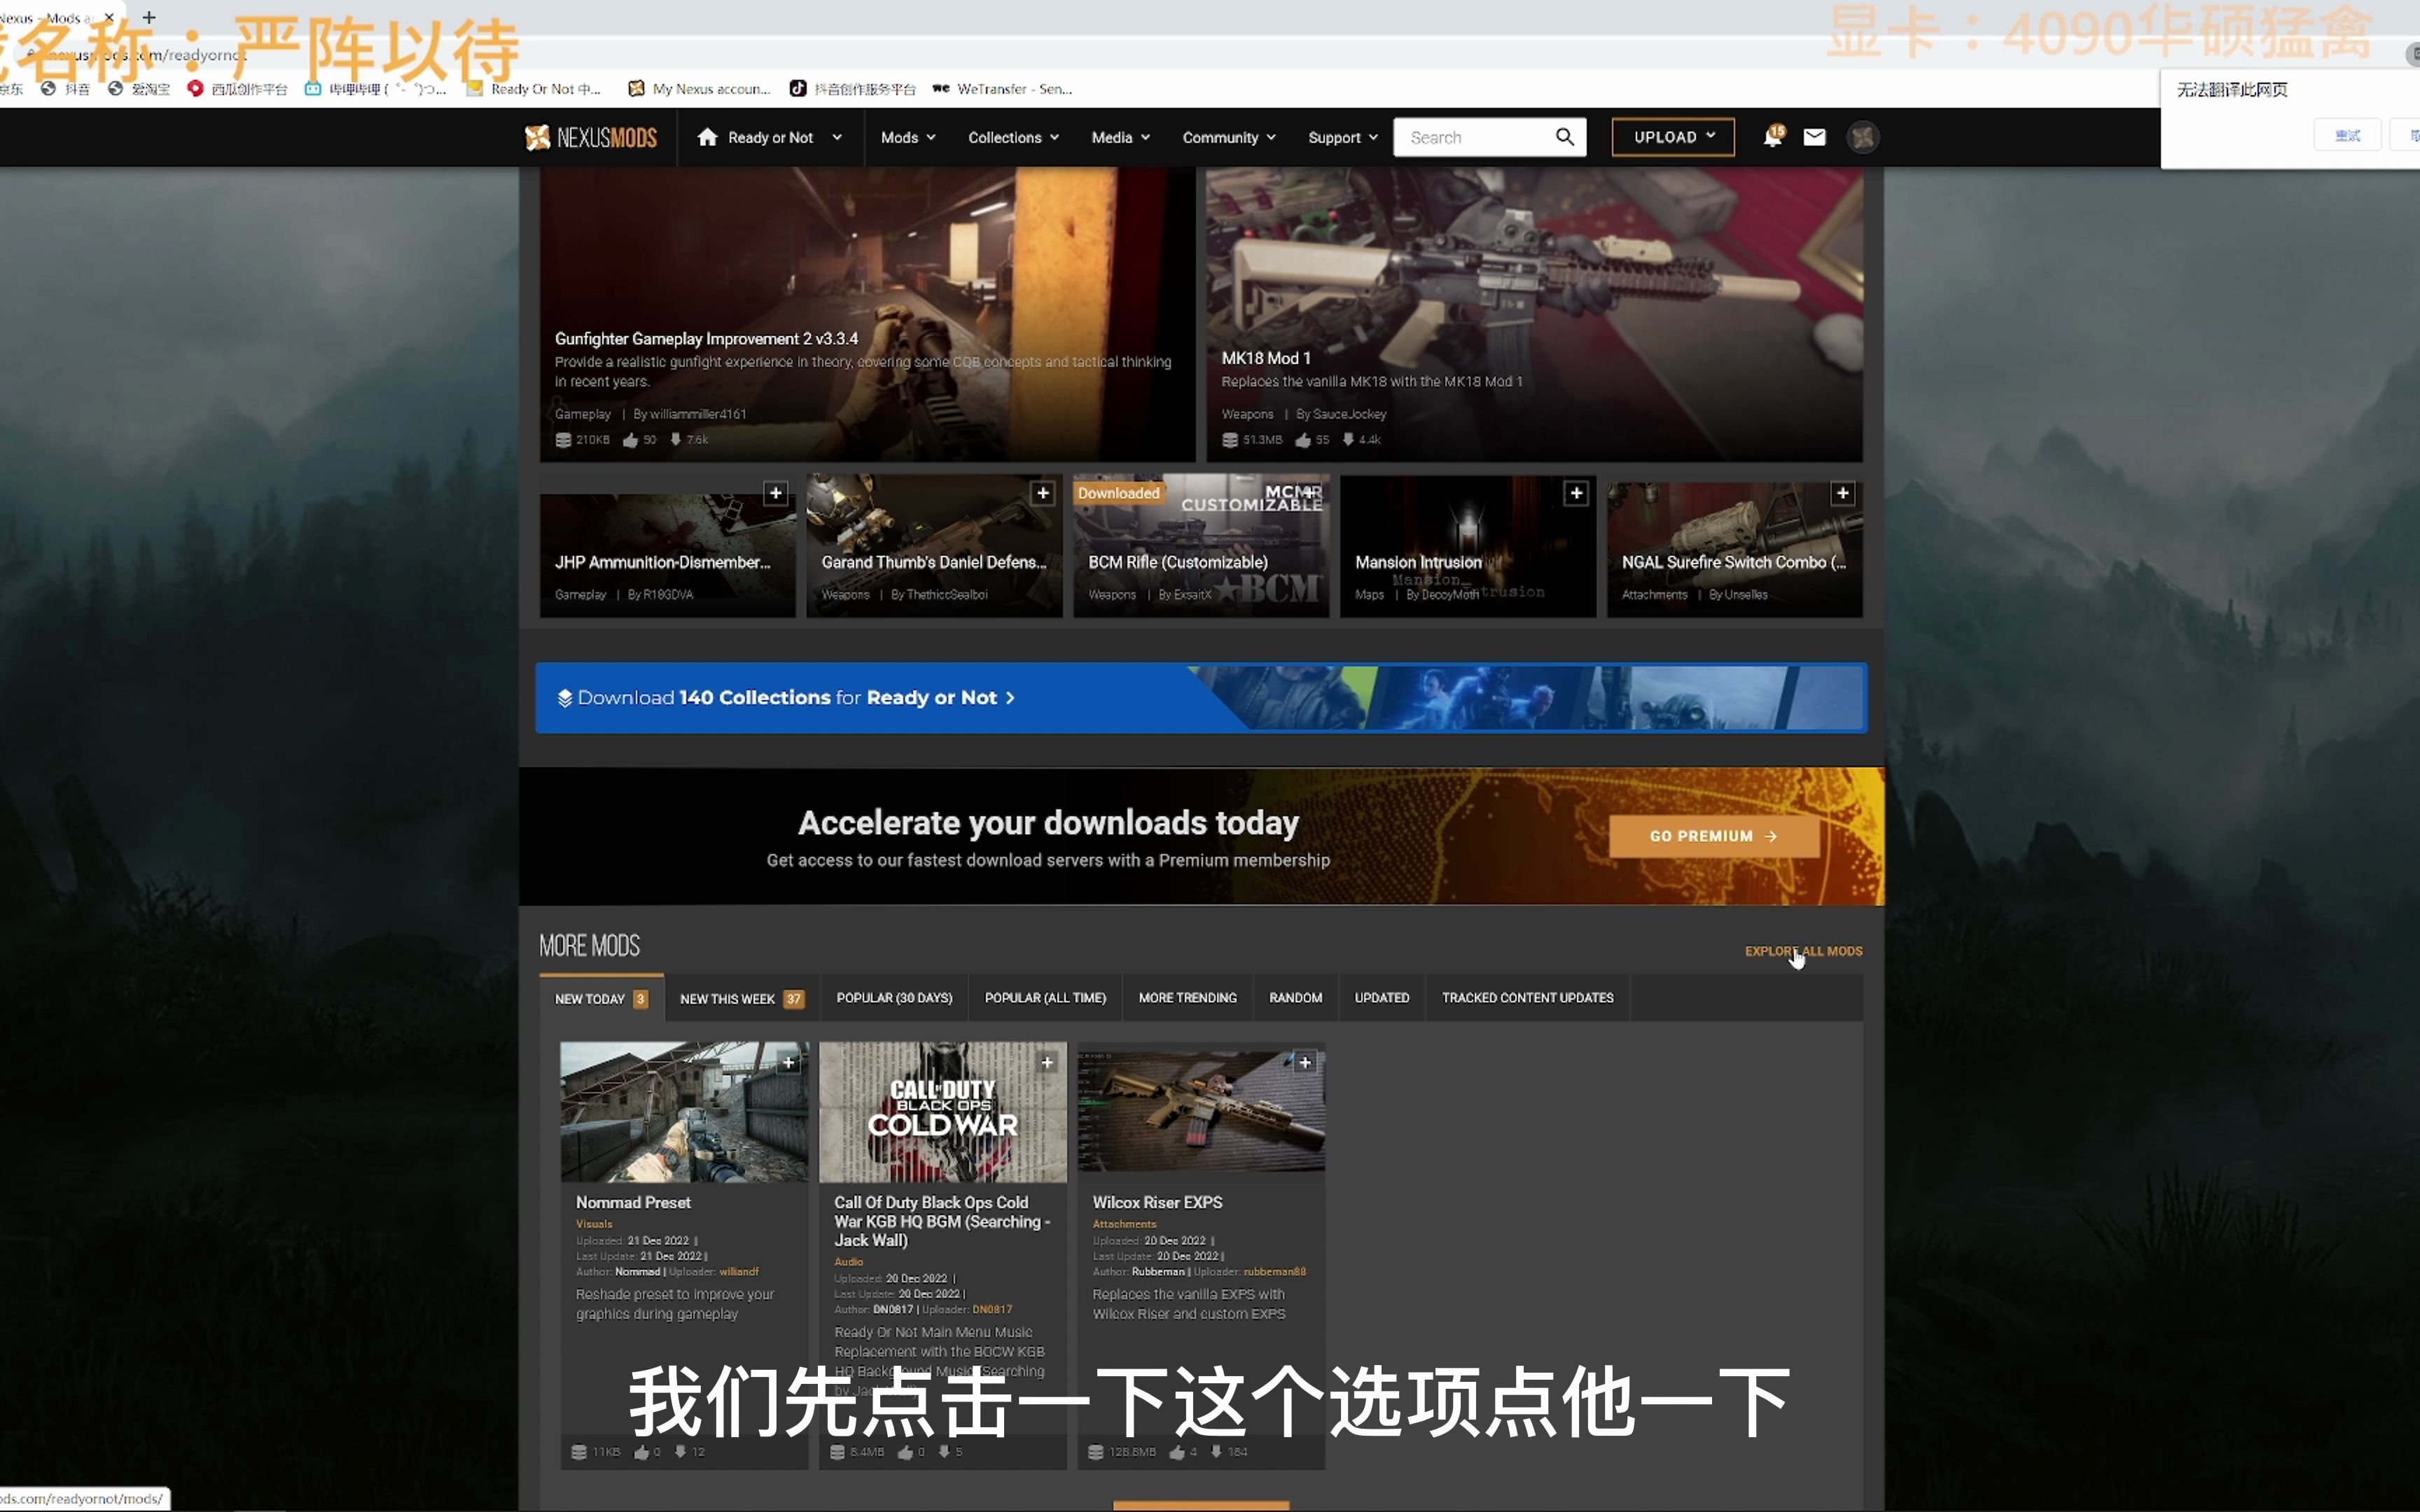The image size is (2420, 1512).
Task: Click the new tab plus button in browser
Action: pos(149,17)
